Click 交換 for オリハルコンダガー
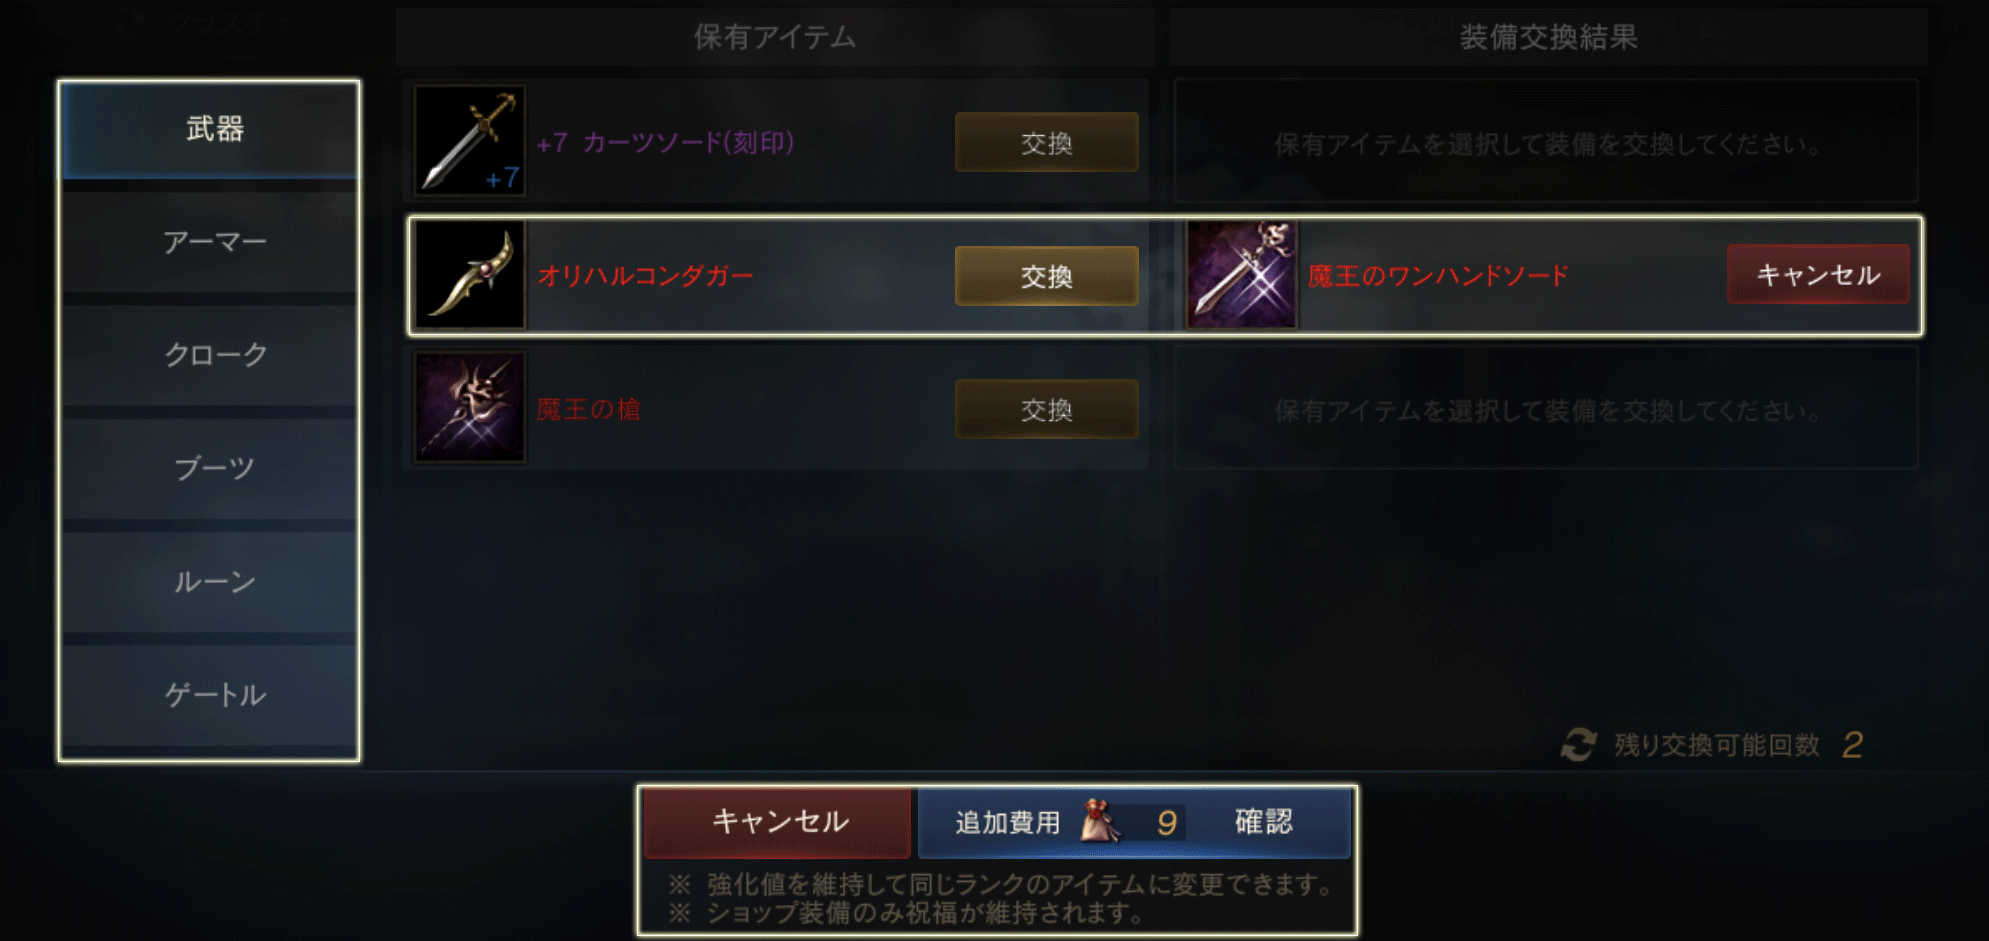Image resolution: width=1989 pixels, height=941 pixels. click(x=1046, y=276)
